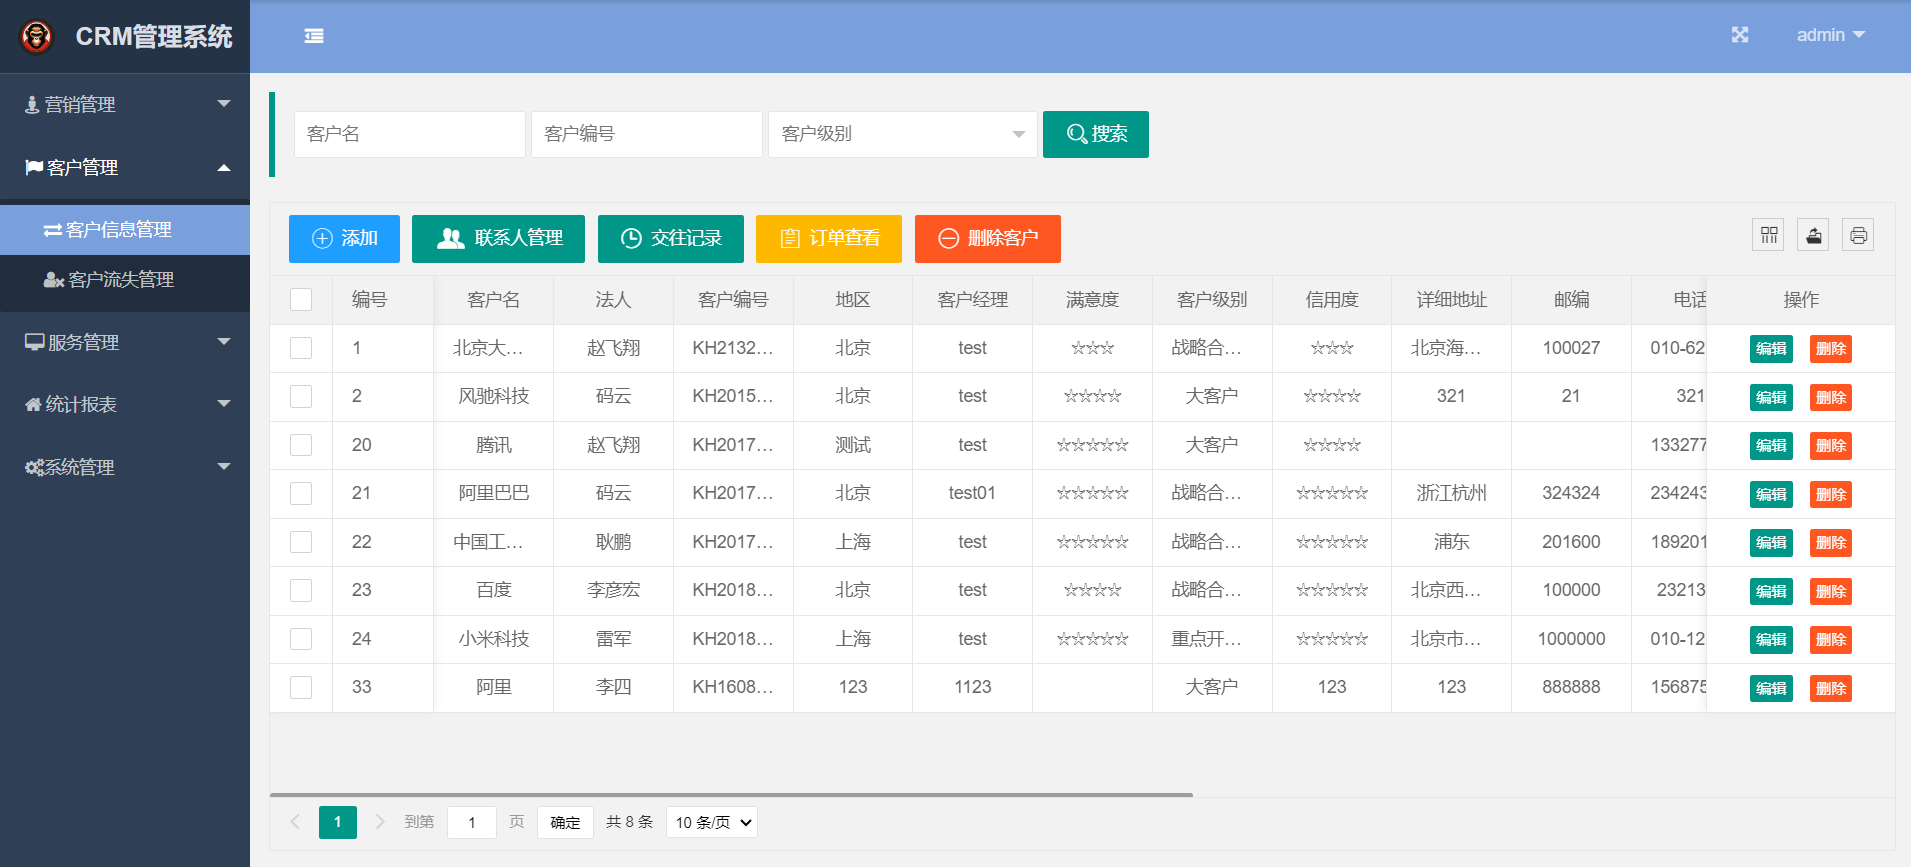Image resolution: width=1911 pixels, height=867 pixels.
Task: Open the column filter grid icon
Action: click(1768, 235)
